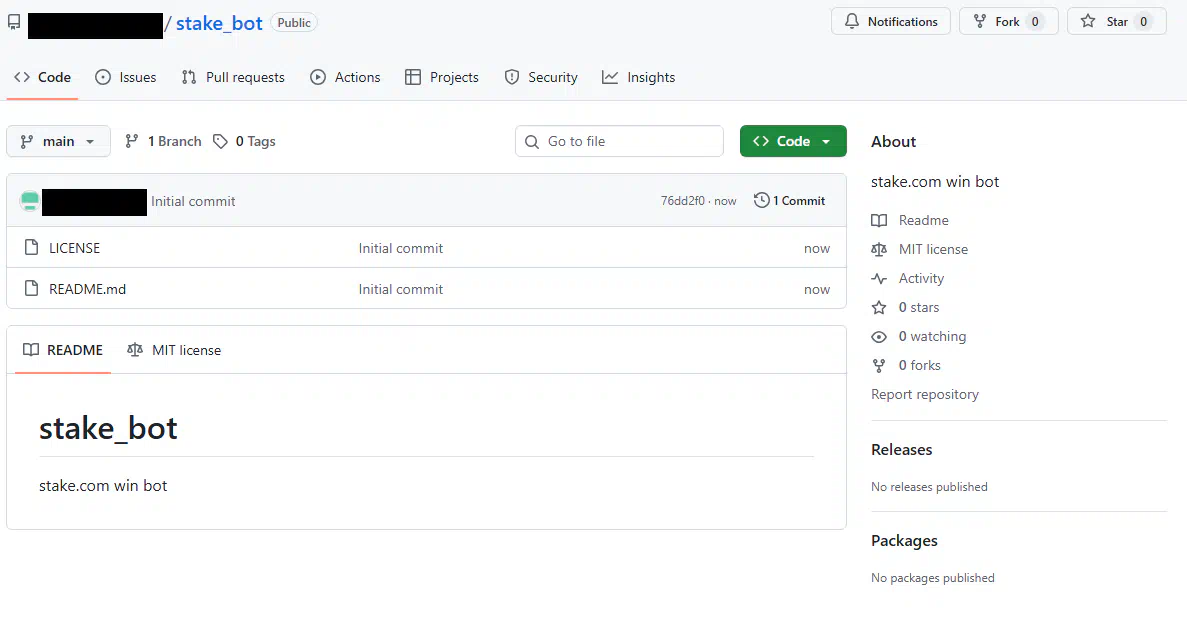
Task: Click the eye icon beside 0 watching
Action: 879,337
